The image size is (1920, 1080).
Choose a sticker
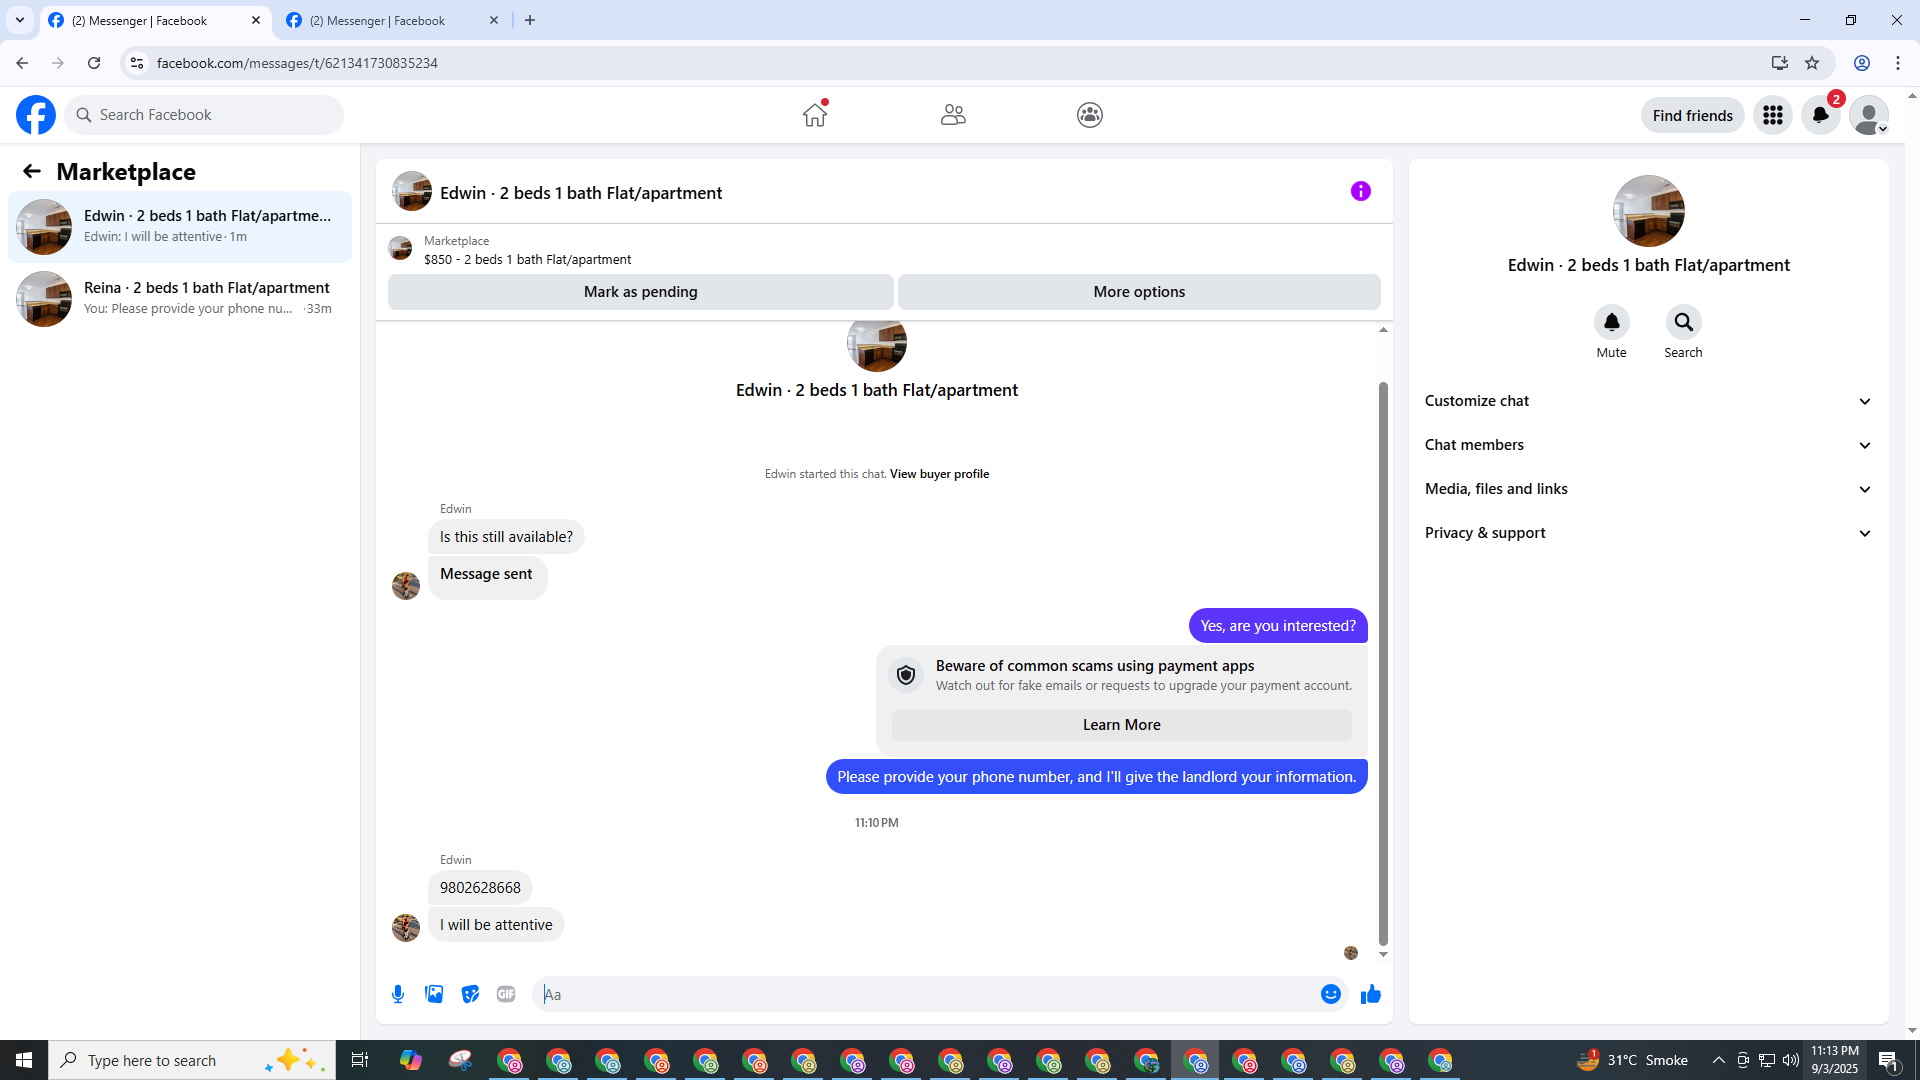coord(470,994)
